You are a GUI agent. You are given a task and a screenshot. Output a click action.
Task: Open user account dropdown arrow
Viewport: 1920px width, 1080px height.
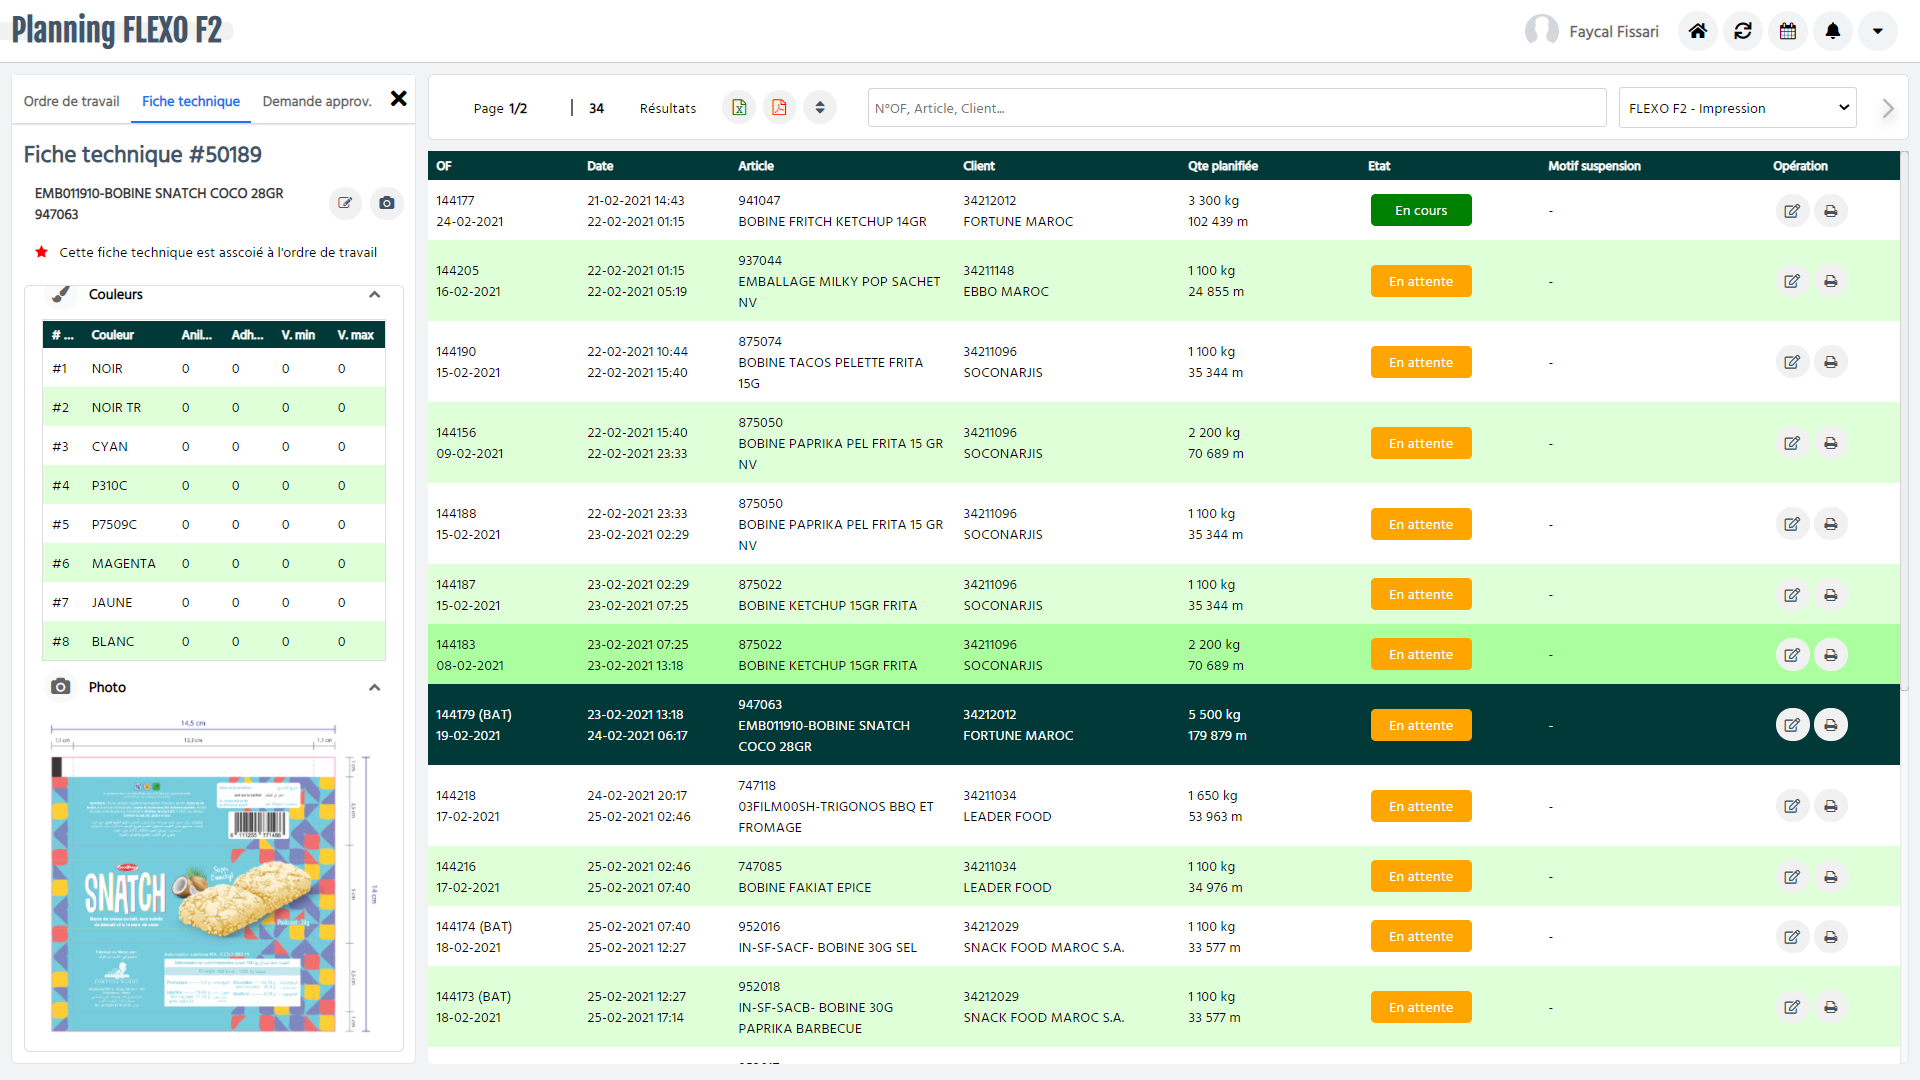tap(1878, 31)
